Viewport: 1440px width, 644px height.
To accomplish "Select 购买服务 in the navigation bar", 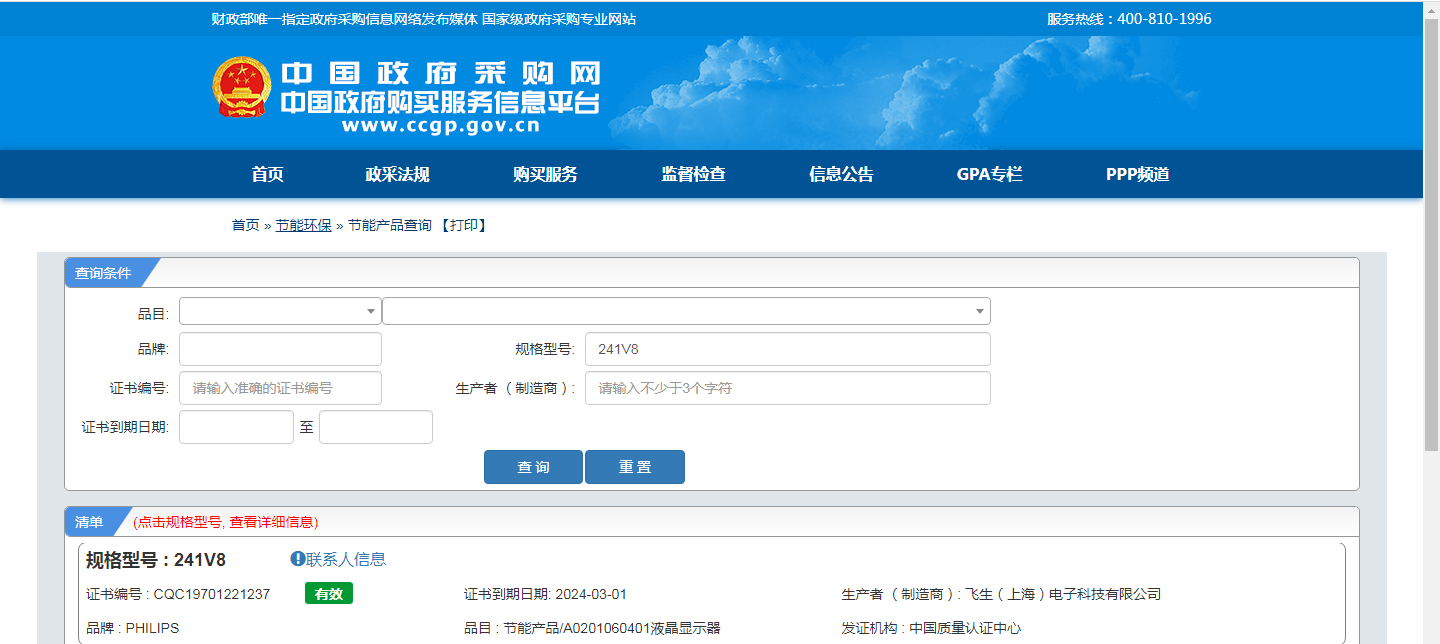I will click(545, 174).
